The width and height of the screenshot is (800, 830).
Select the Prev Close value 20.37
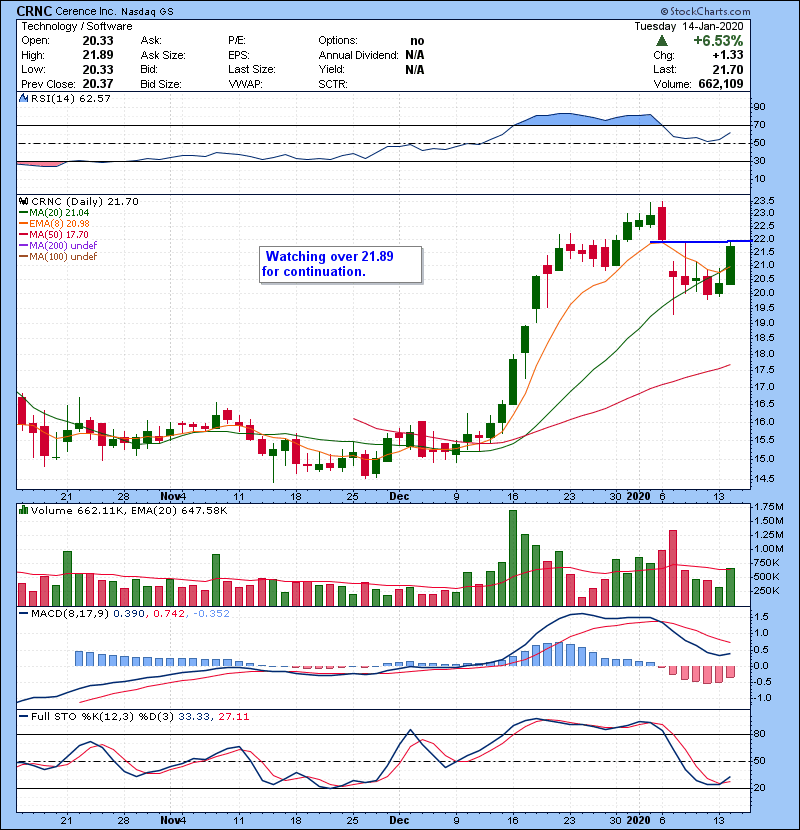click(x=97, y=84)
